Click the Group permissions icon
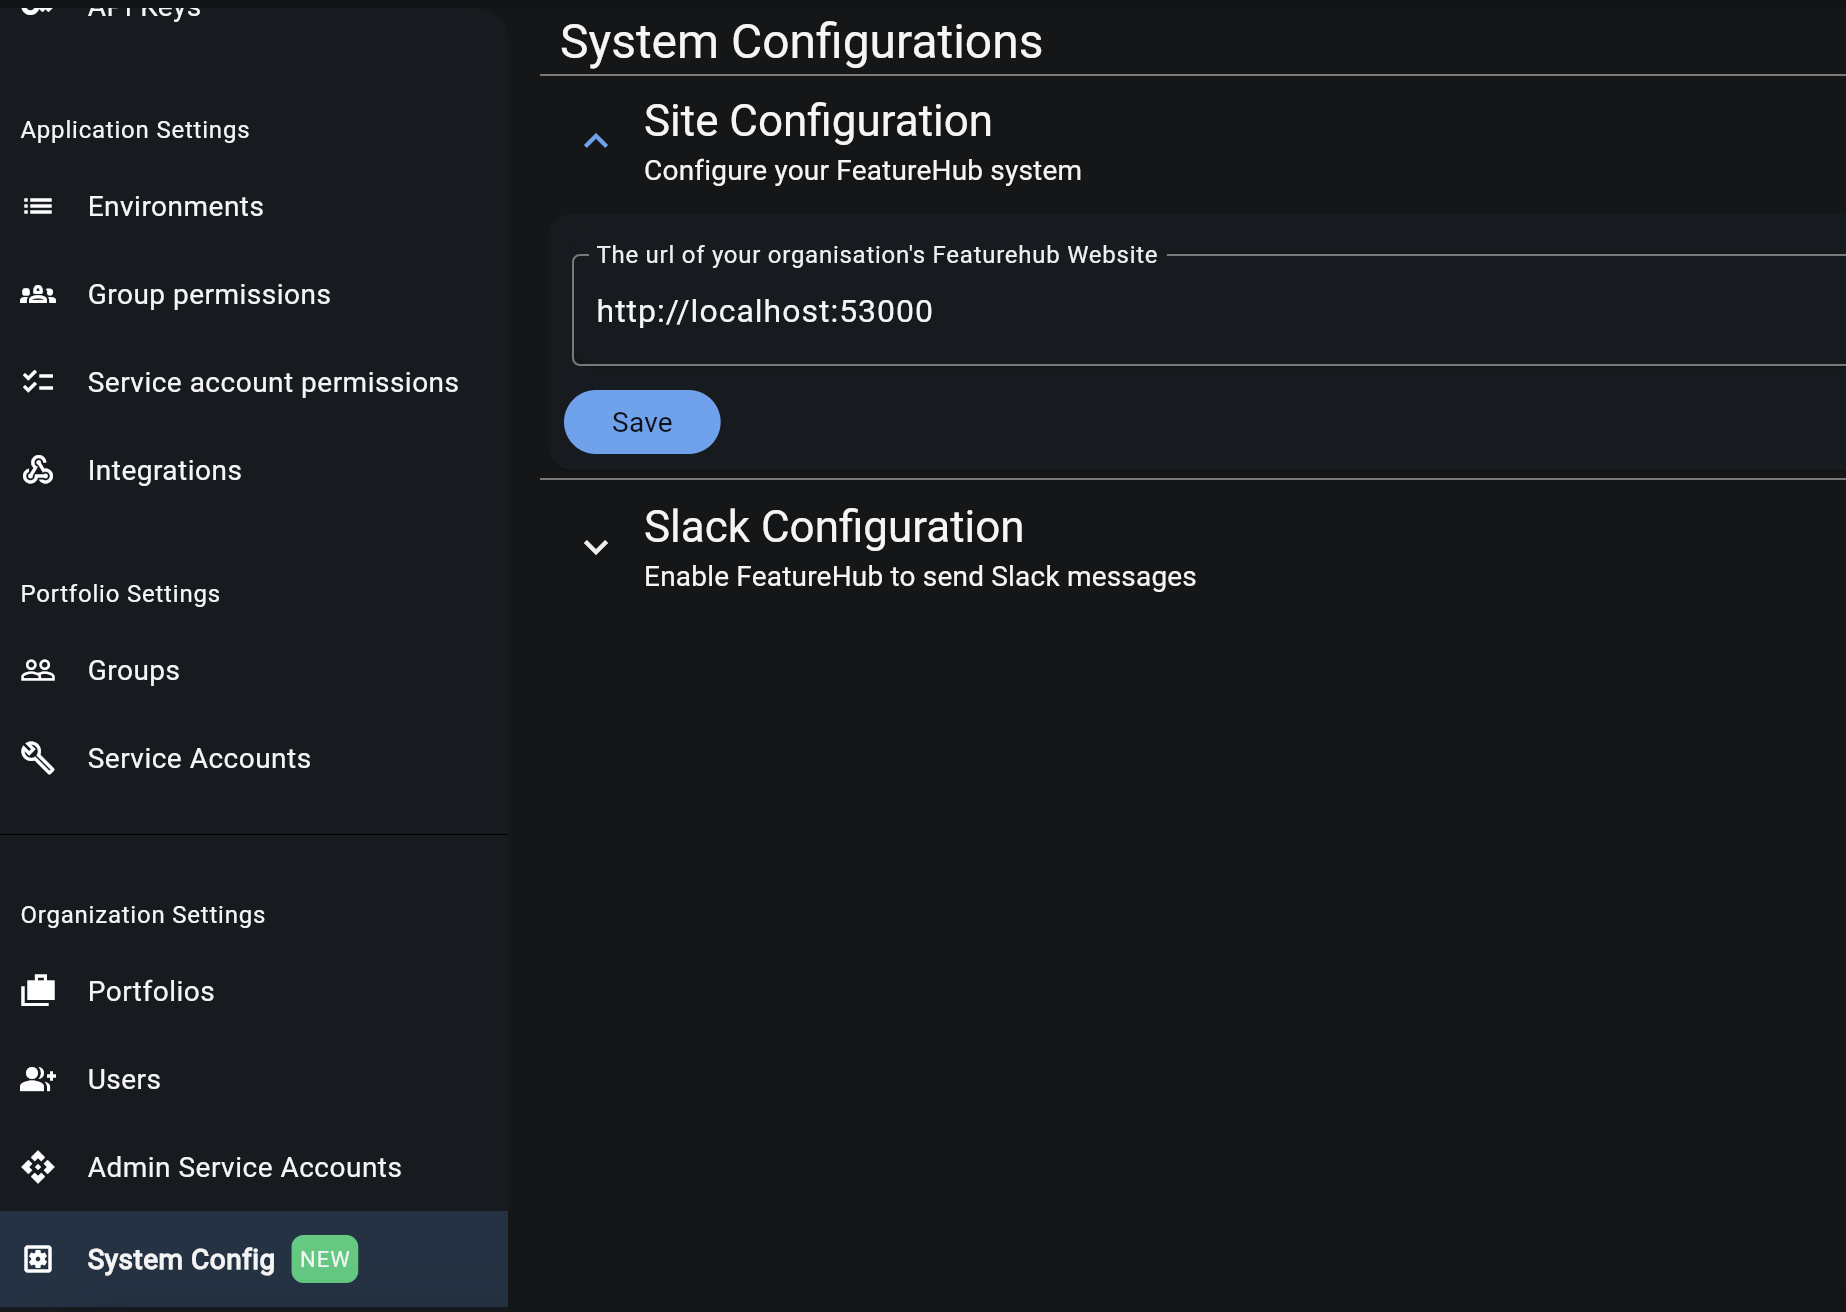This screenshot has height=1312, width=1846. (x=37, y=293)
